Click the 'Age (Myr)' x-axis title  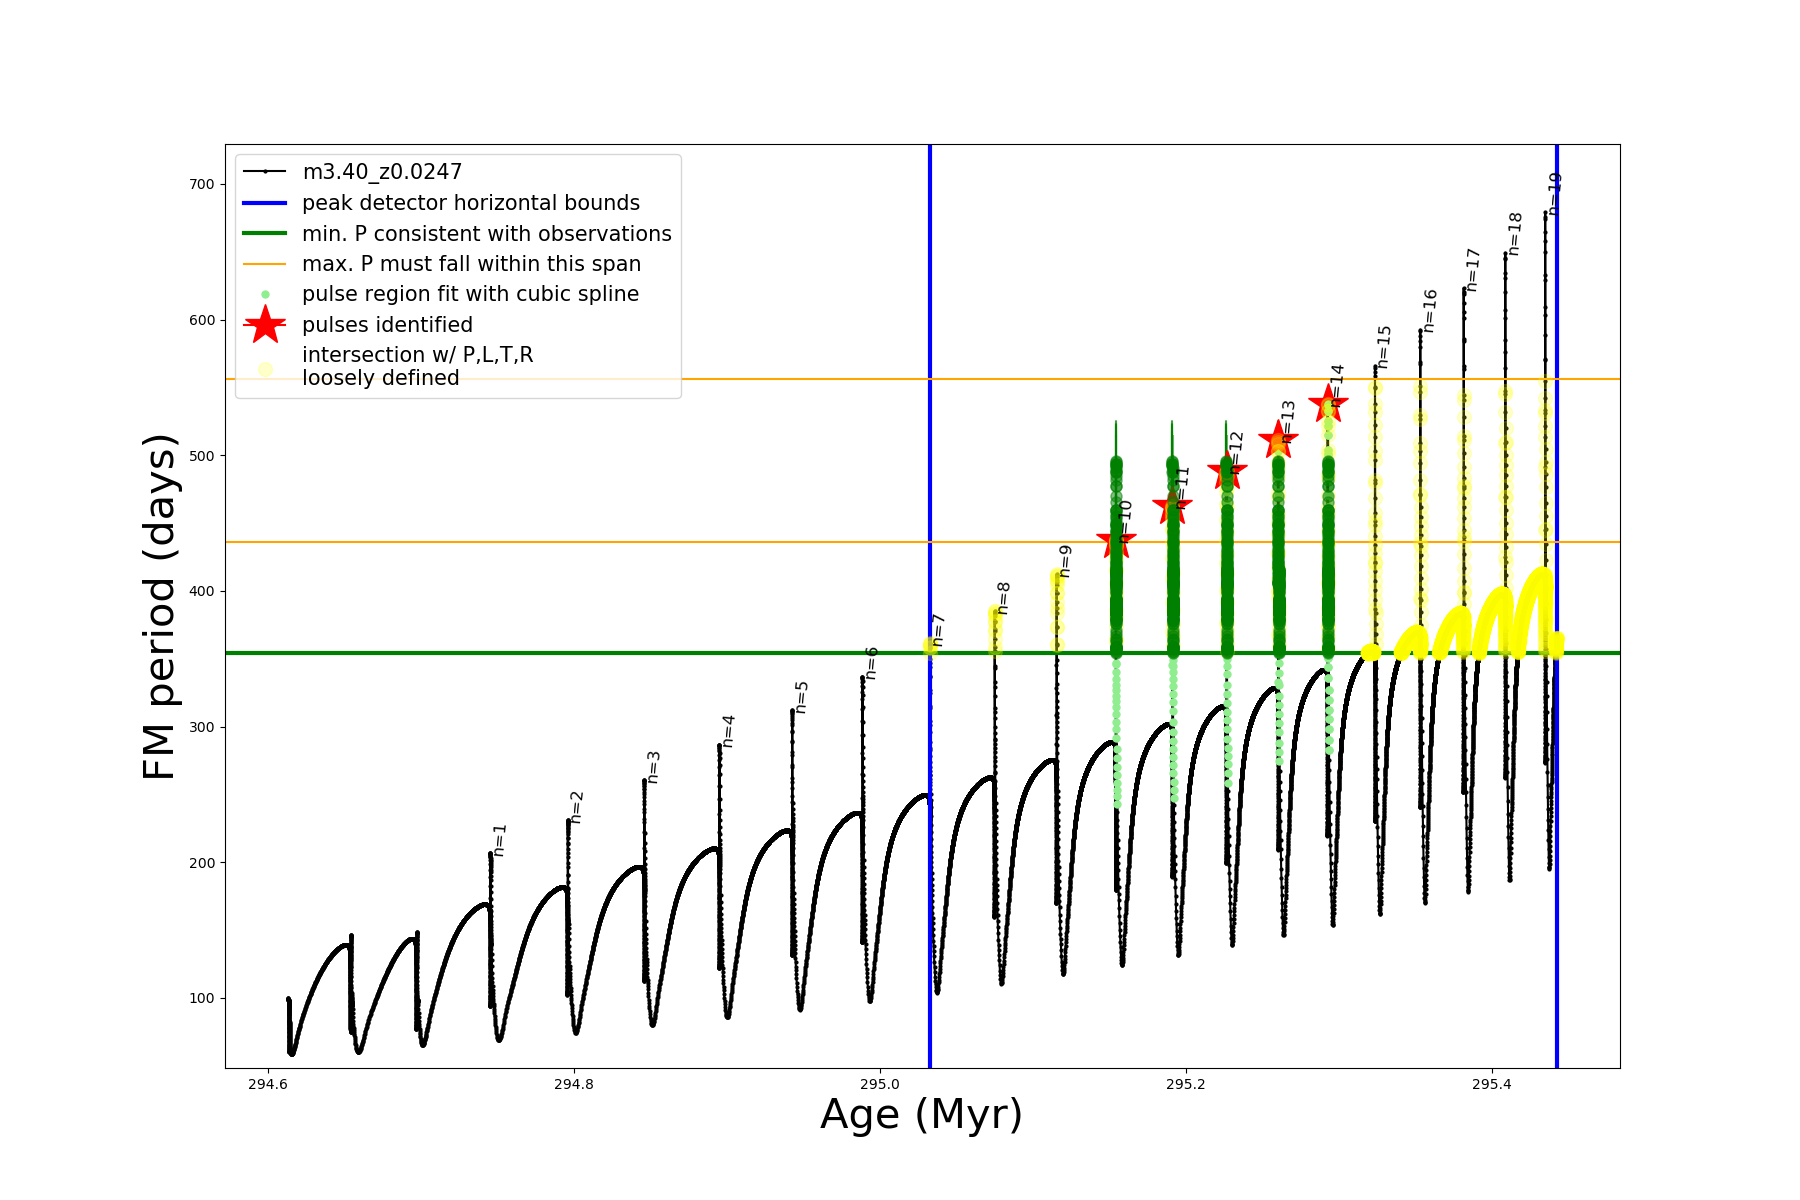pos(921,1114)
